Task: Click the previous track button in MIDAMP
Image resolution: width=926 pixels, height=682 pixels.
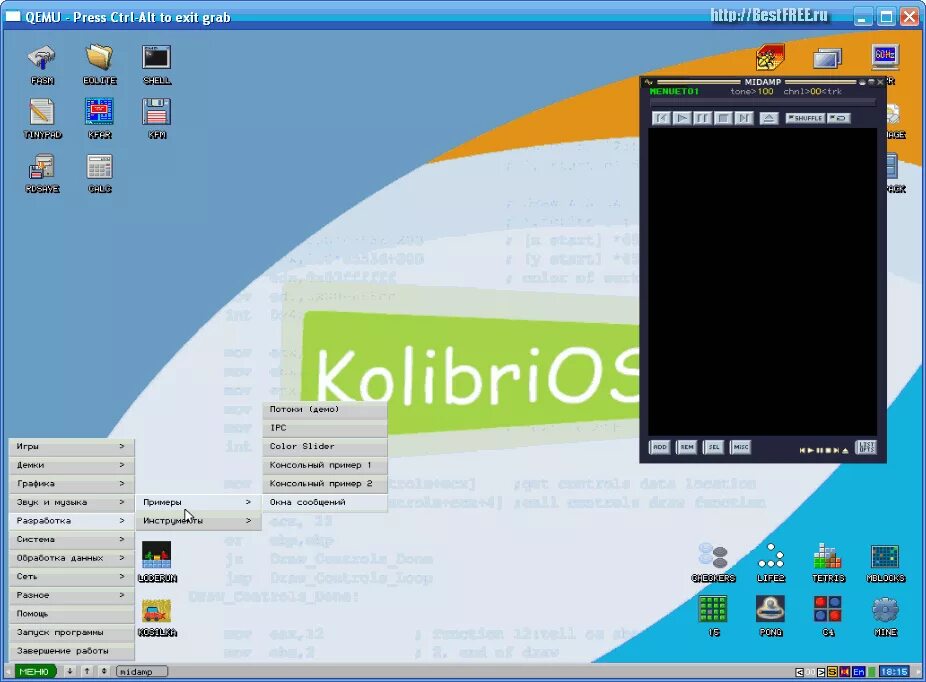Action: coord(661,118)
